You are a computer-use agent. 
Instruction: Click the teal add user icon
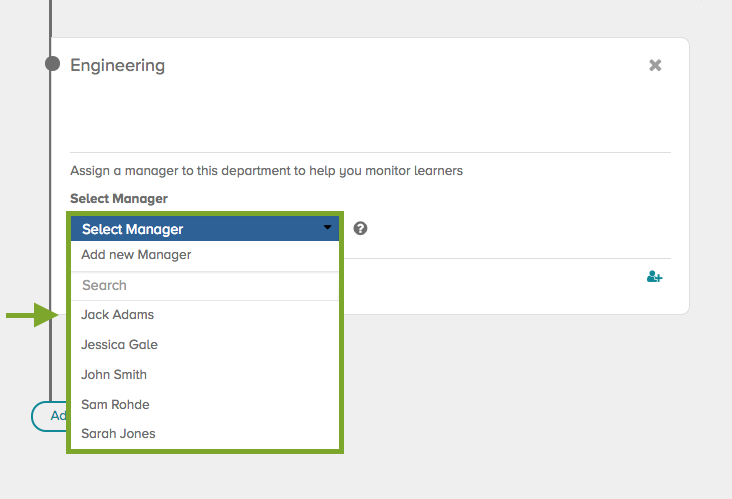coord(654,277)
